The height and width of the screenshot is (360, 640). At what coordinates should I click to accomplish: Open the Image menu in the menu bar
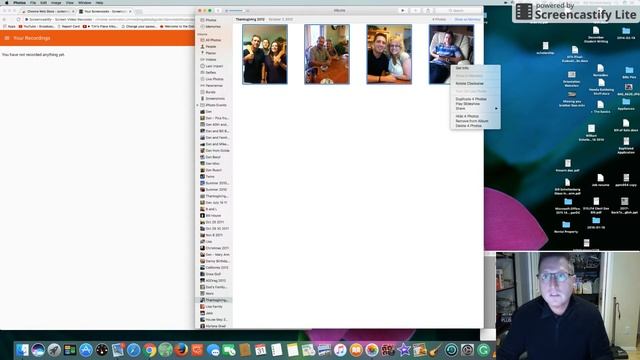(x=56, y=2)
